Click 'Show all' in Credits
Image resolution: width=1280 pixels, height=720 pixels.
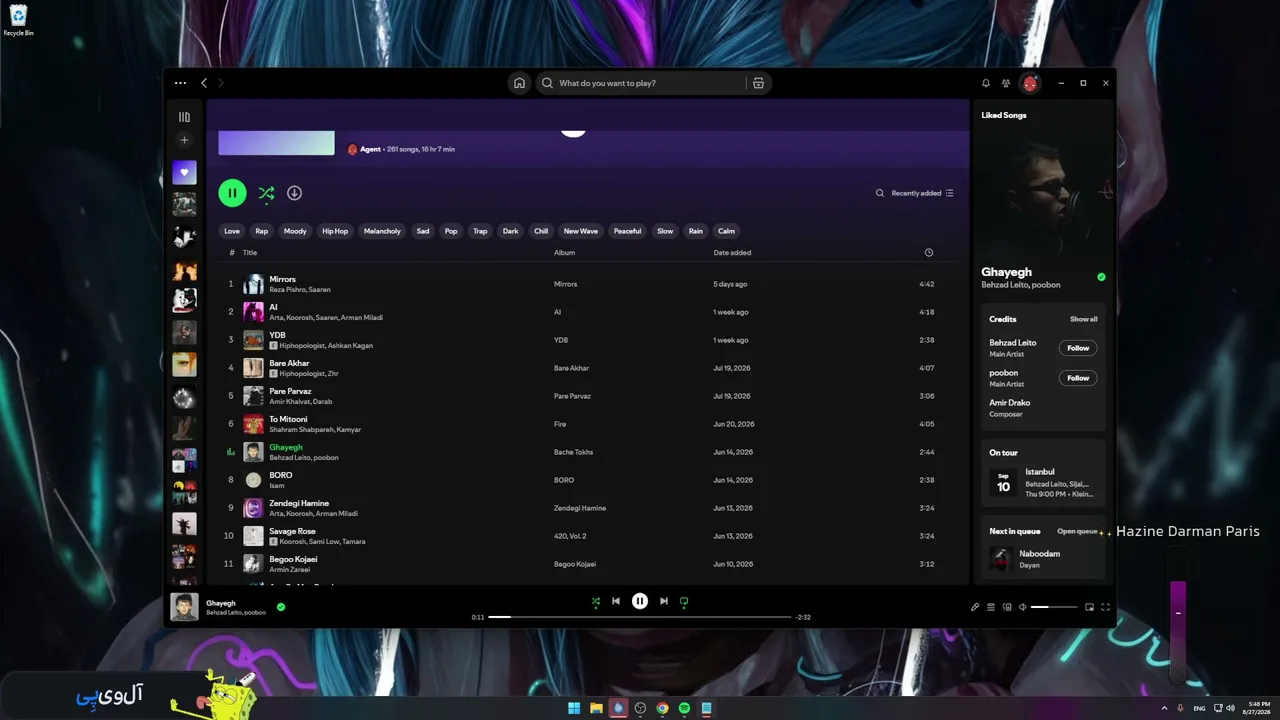point(1084,319)
